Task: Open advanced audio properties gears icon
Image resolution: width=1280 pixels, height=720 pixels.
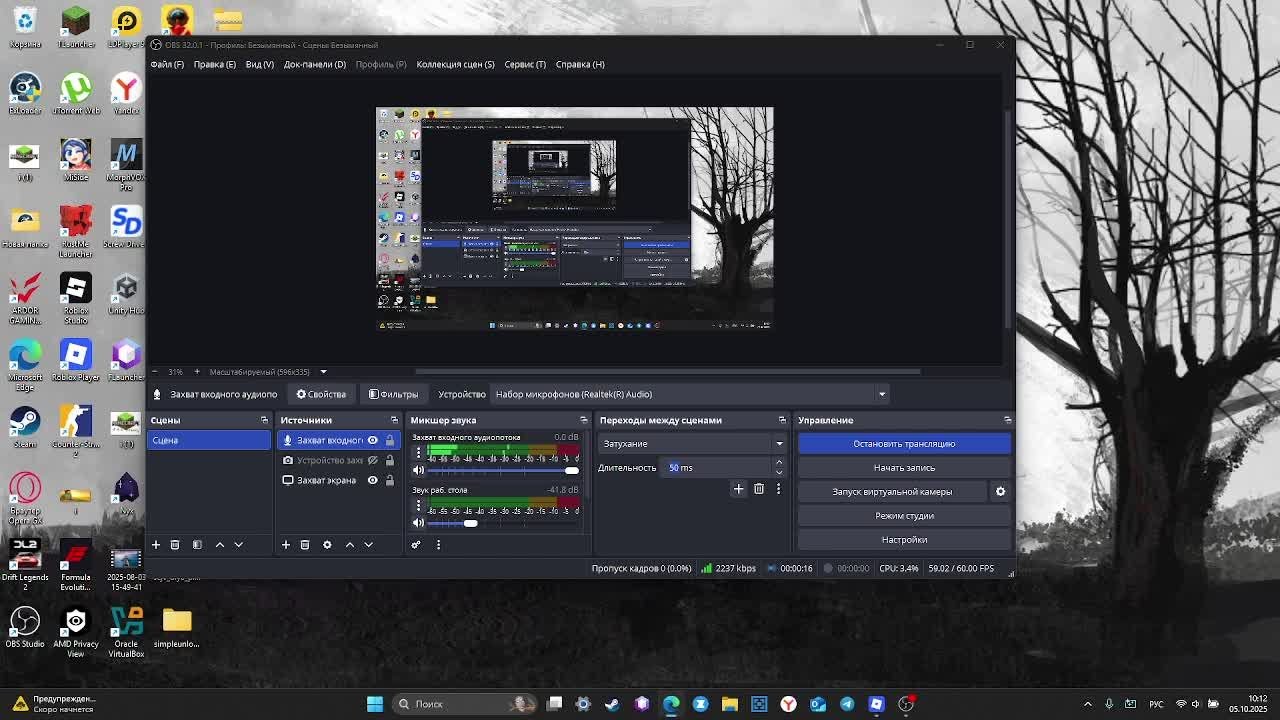Action: click(x=416, y=545)
